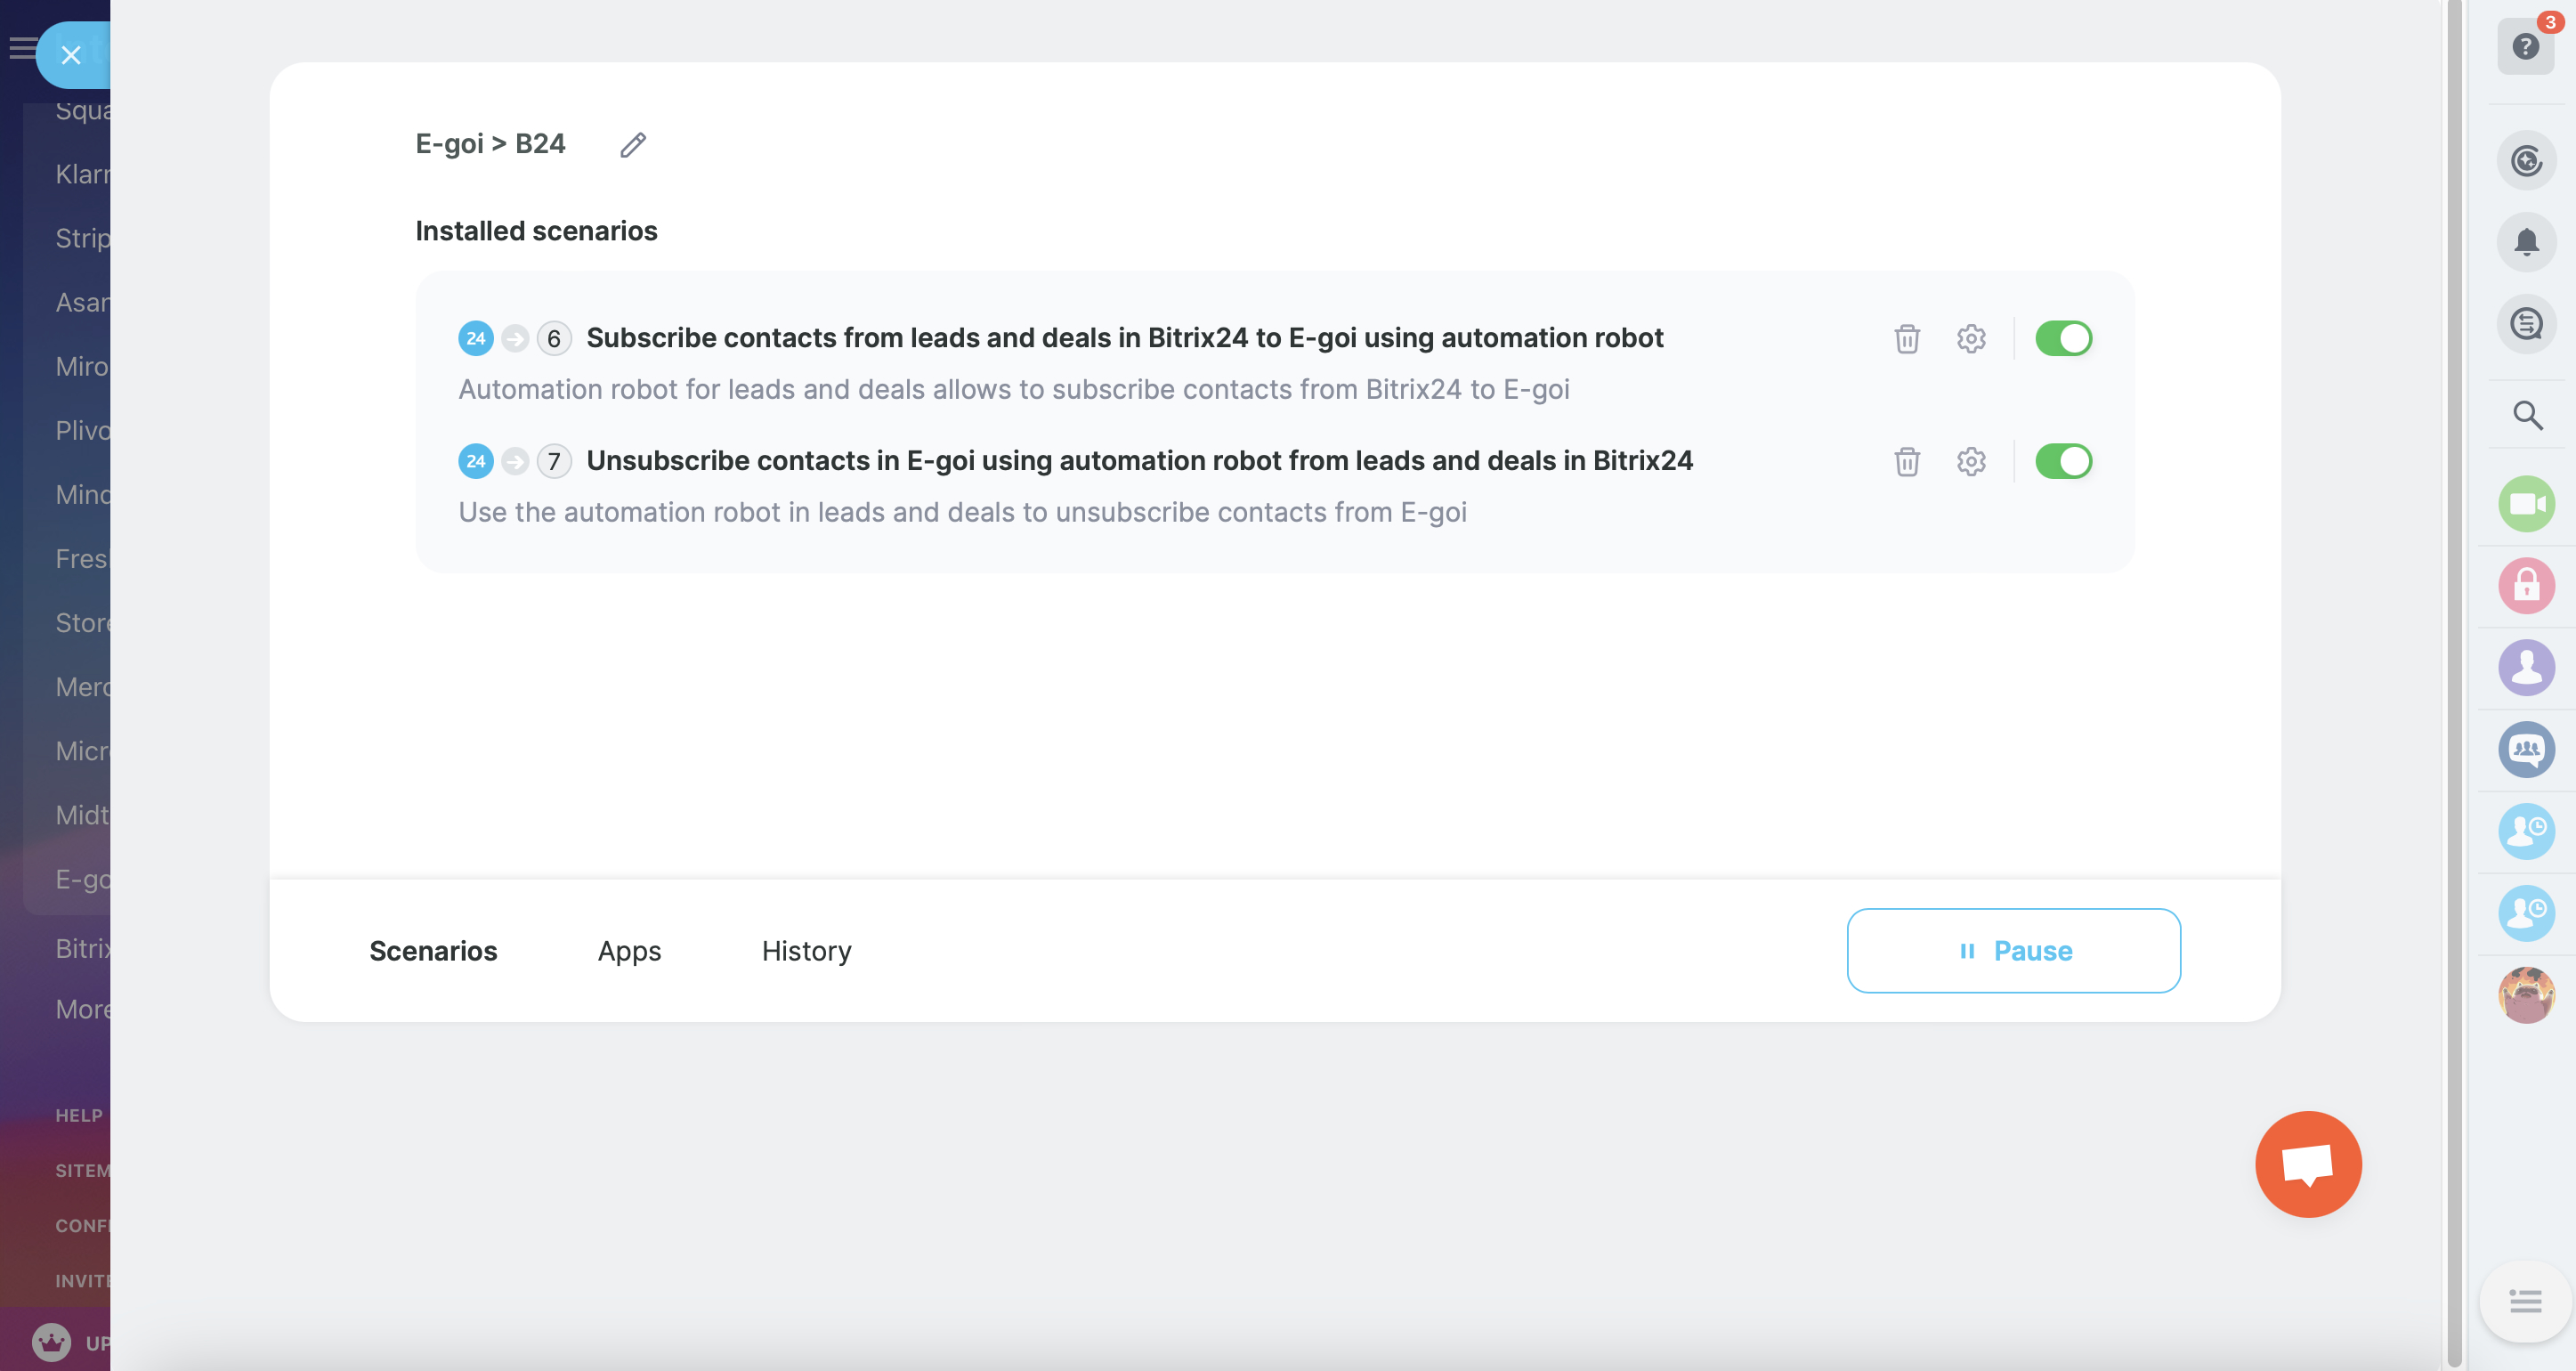Switch to the History tab
Screen dimensions: 2576x1371
pos(806,951)
